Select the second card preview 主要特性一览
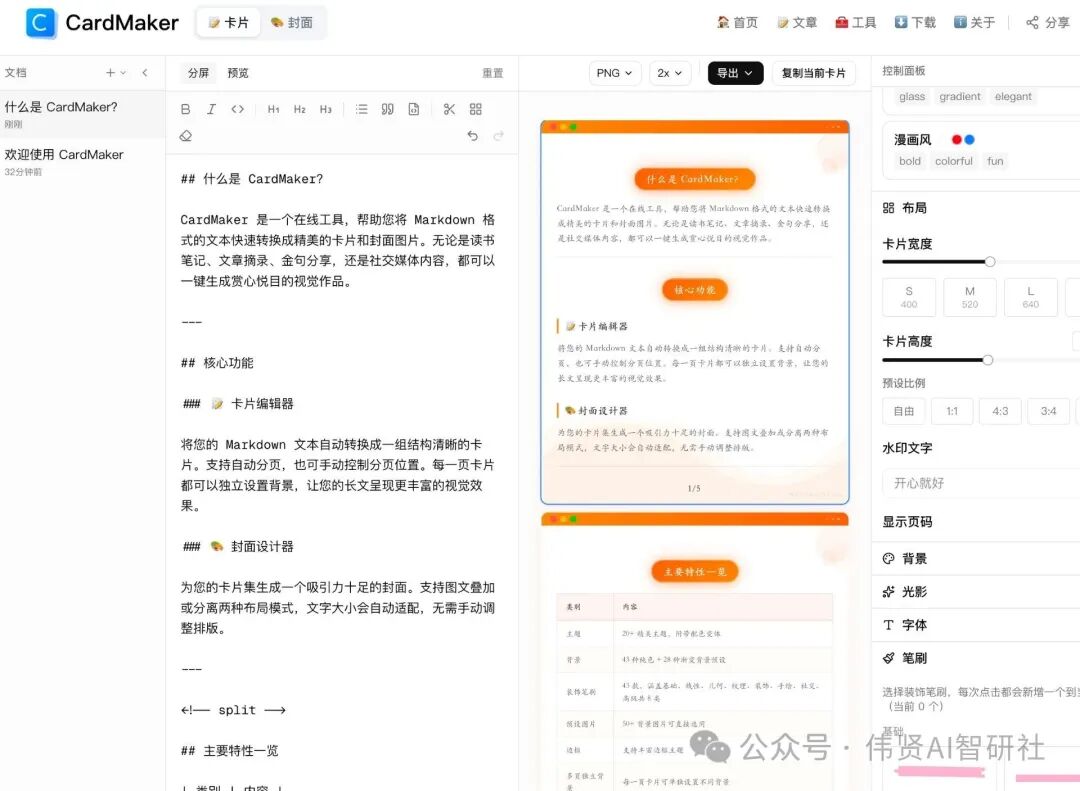 [x=695, y=652]
